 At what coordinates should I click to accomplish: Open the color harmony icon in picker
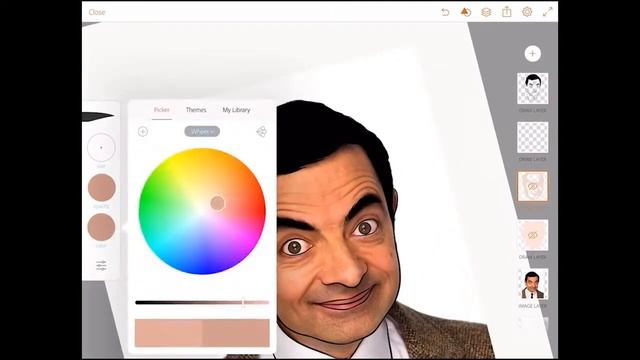coord(261,131)
